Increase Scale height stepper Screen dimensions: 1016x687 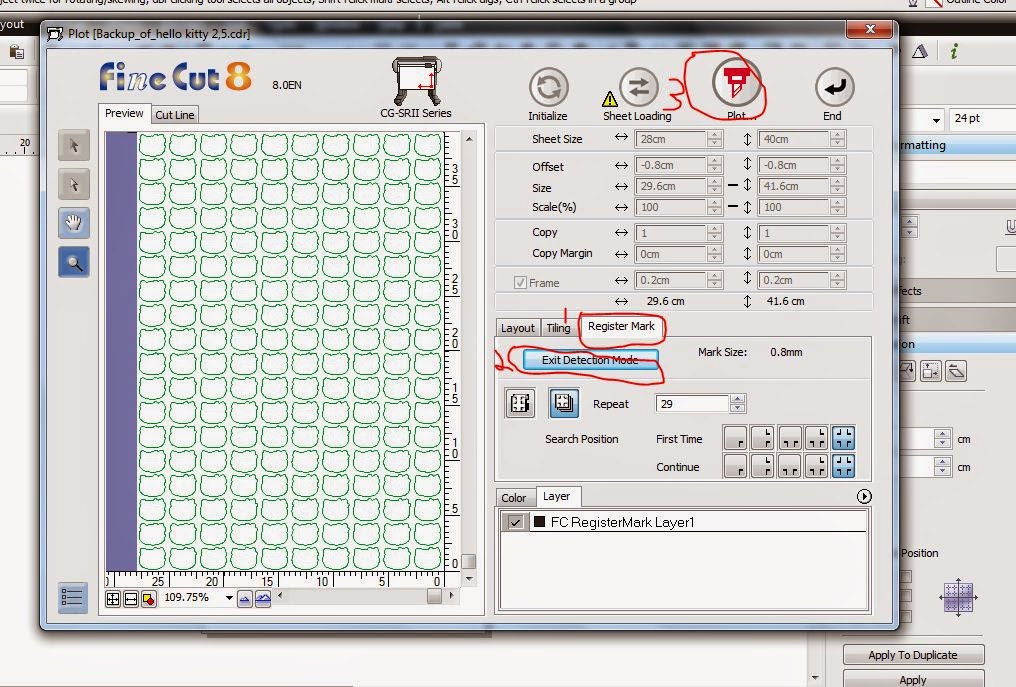(x=837, y=203)
